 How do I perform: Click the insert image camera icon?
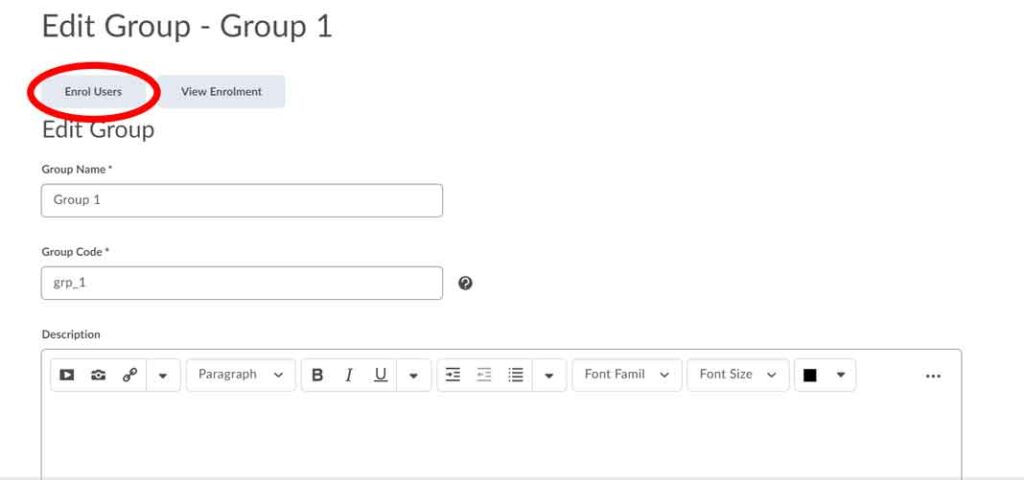tap(98, 375)
